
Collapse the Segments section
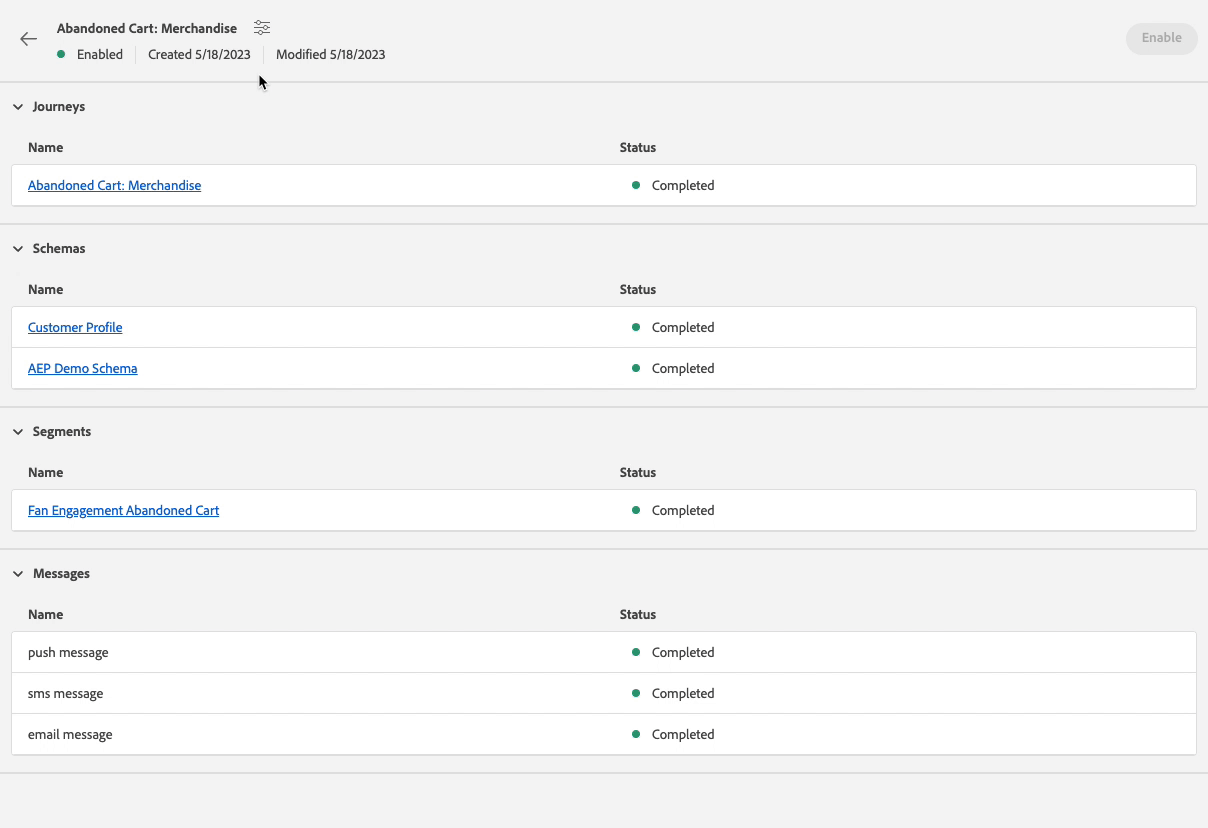click(x=18, y=432)
